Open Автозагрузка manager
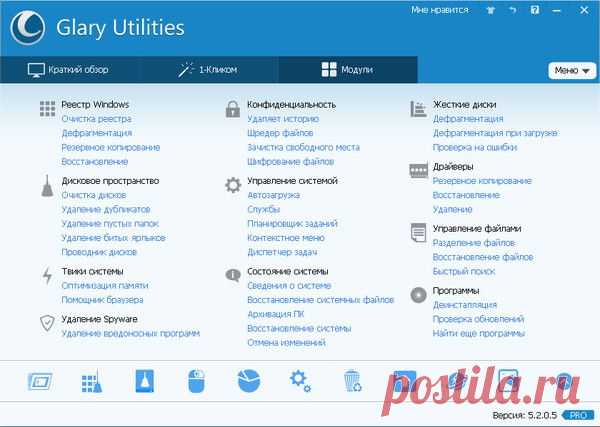This screenshot has width=600, height=427. click(x=274, y=195)
